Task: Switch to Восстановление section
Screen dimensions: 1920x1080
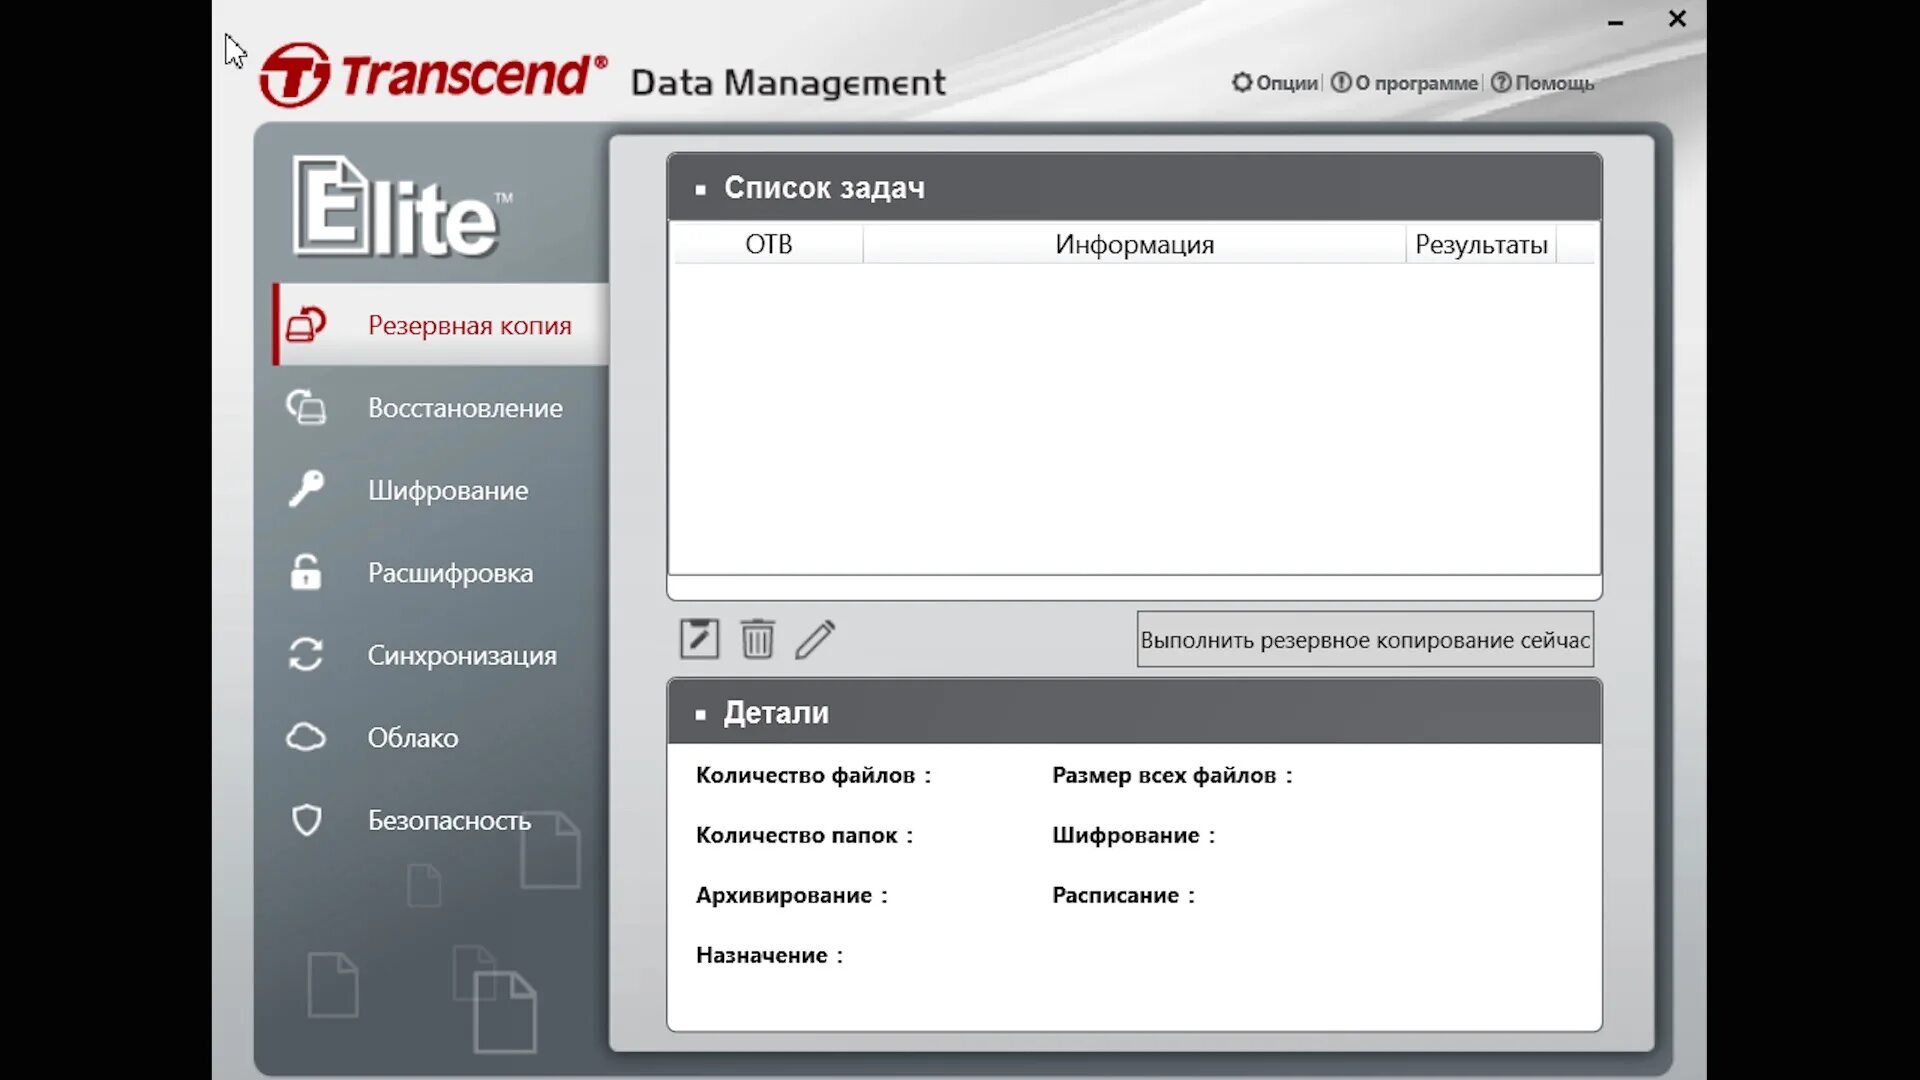Action: pos(441,407)
